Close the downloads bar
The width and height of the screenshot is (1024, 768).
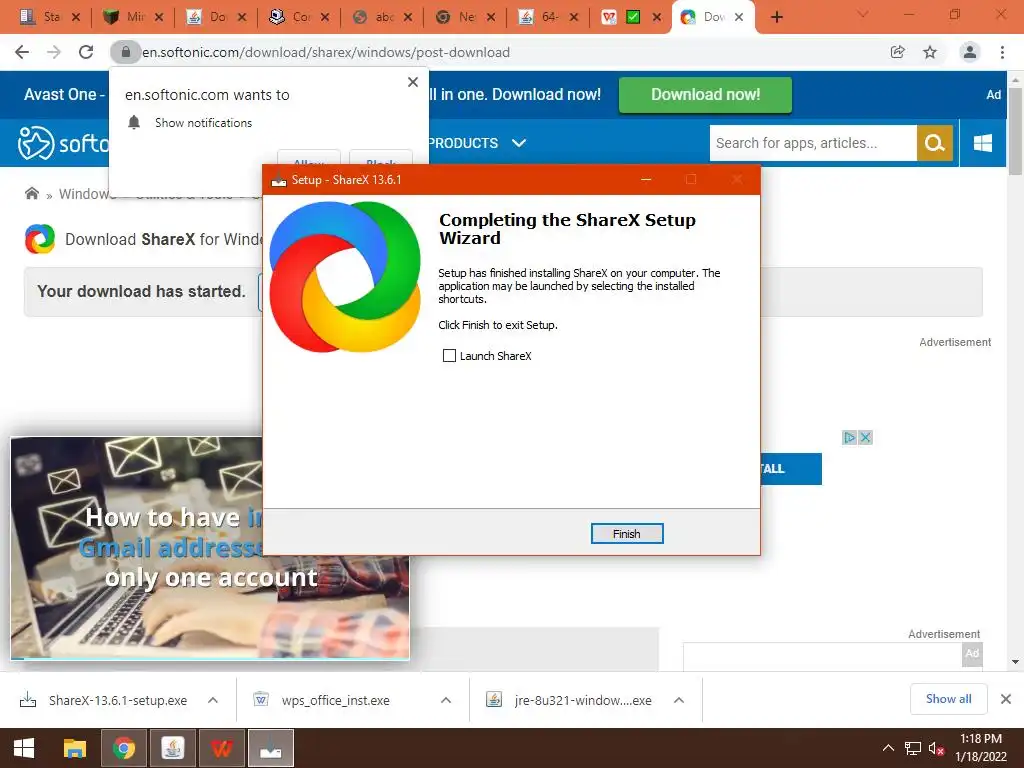[1006, 699]
